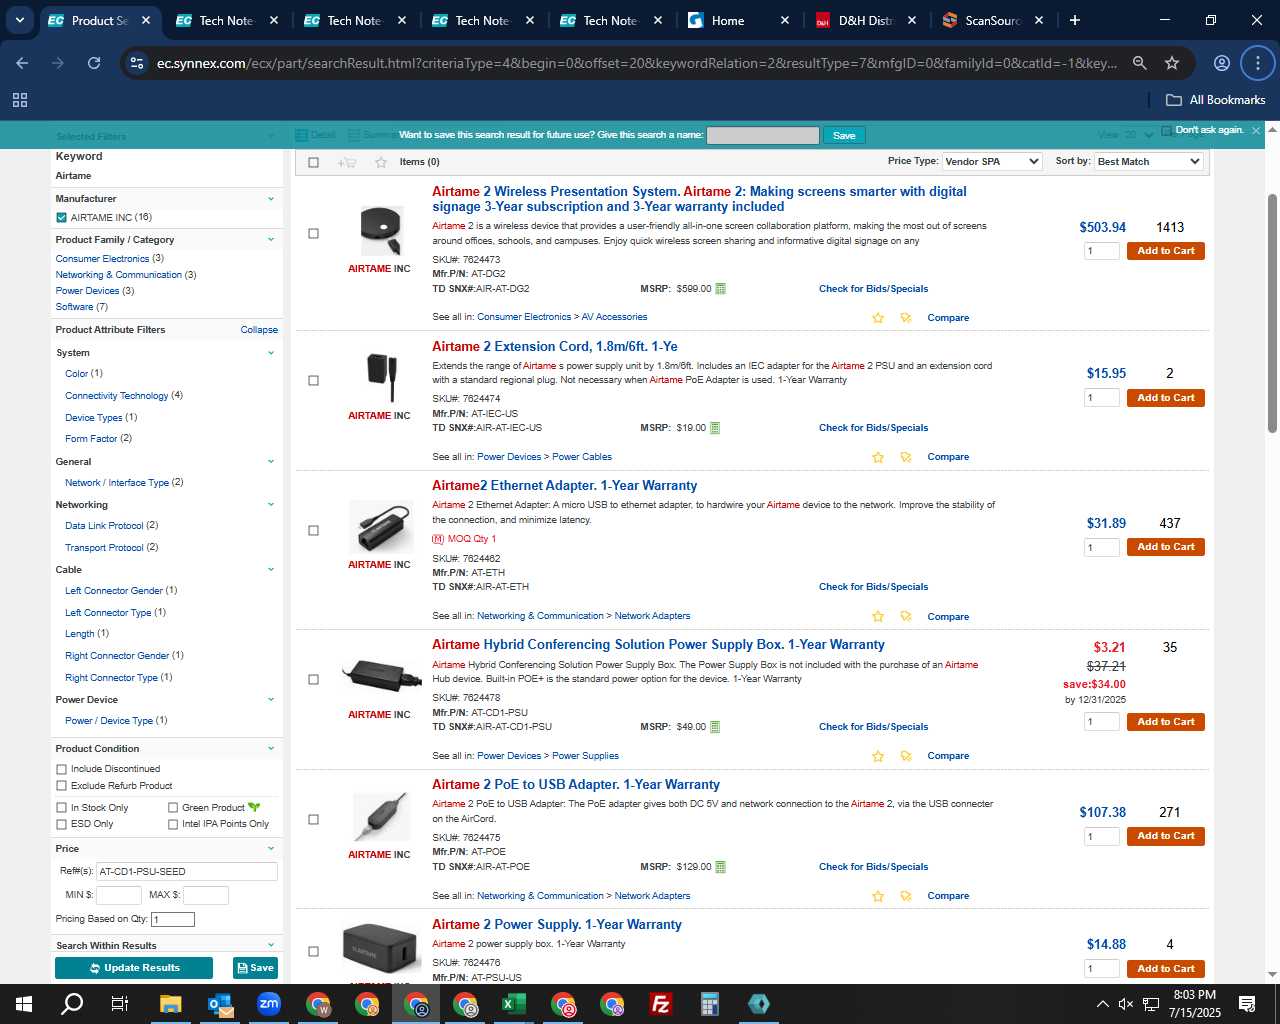Click Save next to the search name field

[x=844, y=135]
